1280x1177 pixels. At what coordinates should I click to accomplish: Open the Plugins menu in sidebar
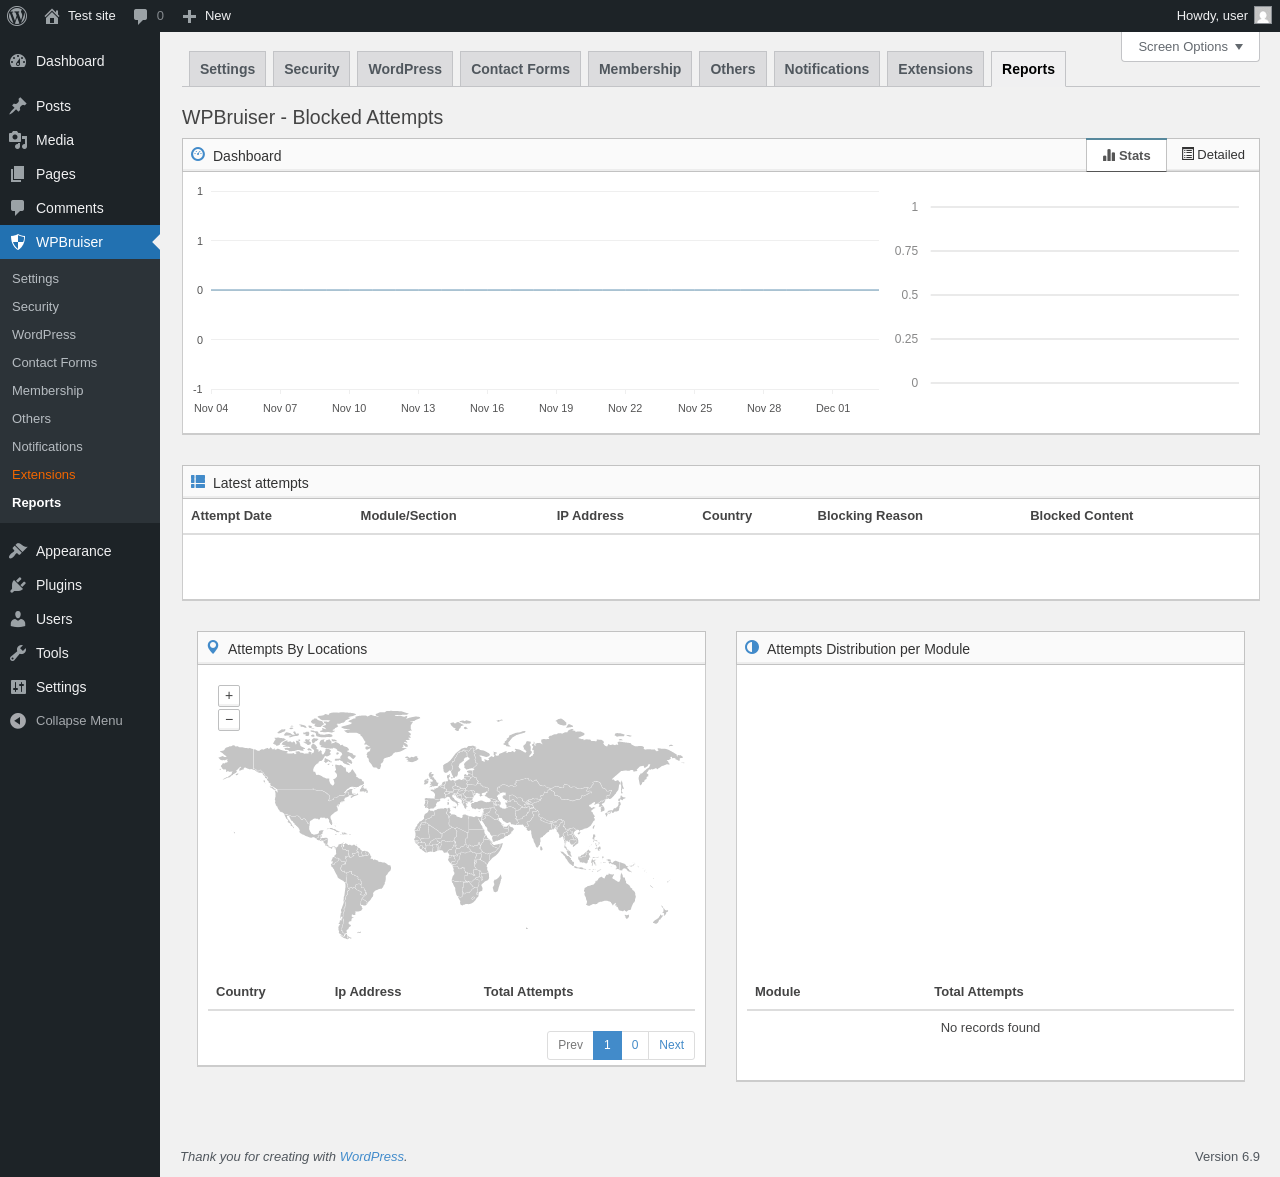coord(58,585)
